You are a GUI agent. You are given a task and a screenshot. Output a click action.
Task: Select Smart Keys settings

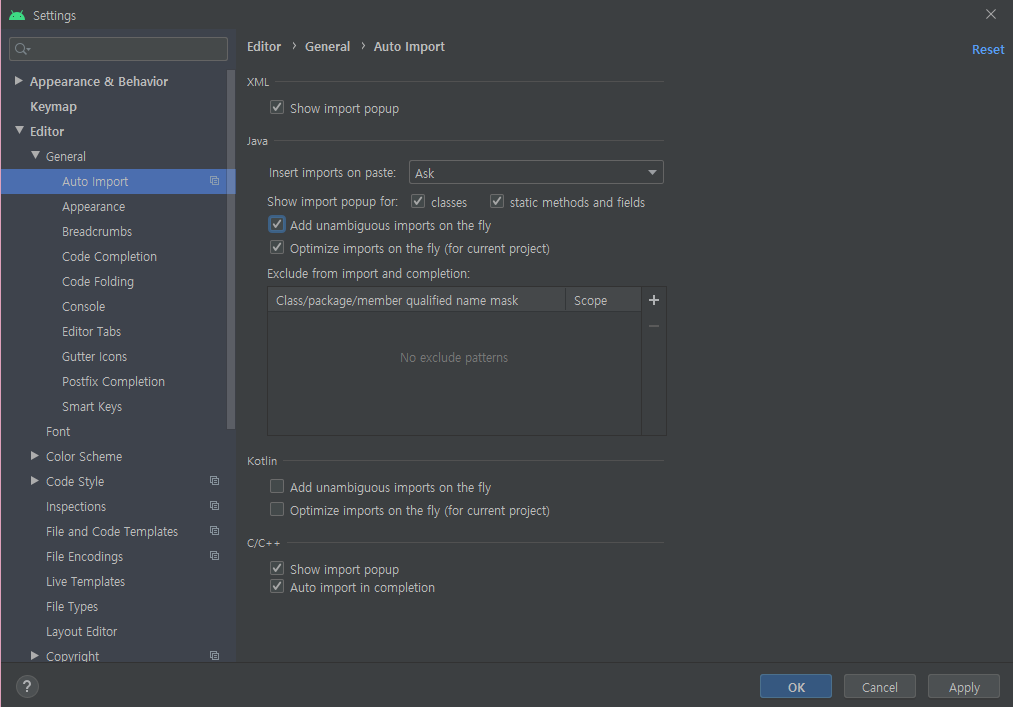click(92, 406)
